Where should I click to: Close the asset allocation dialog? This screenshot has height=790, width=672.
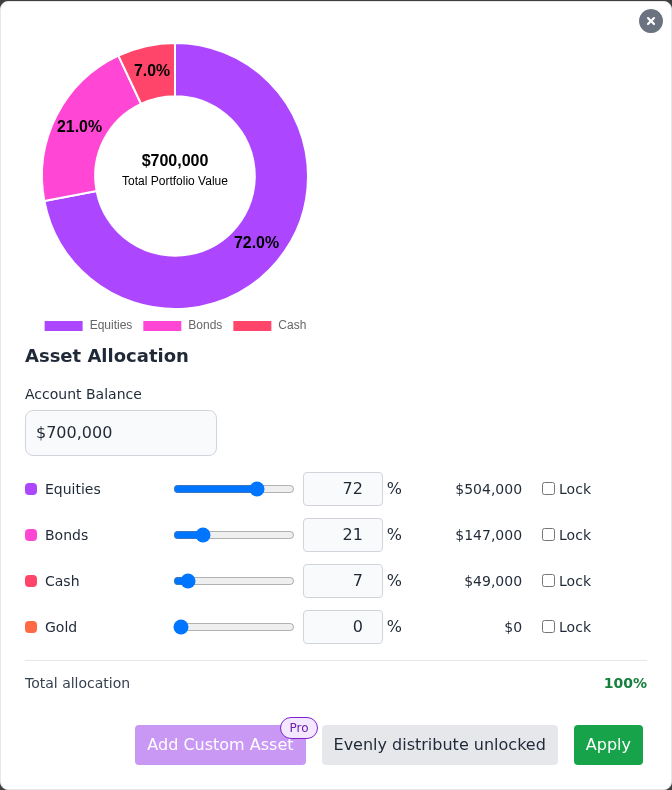point(650,21)
